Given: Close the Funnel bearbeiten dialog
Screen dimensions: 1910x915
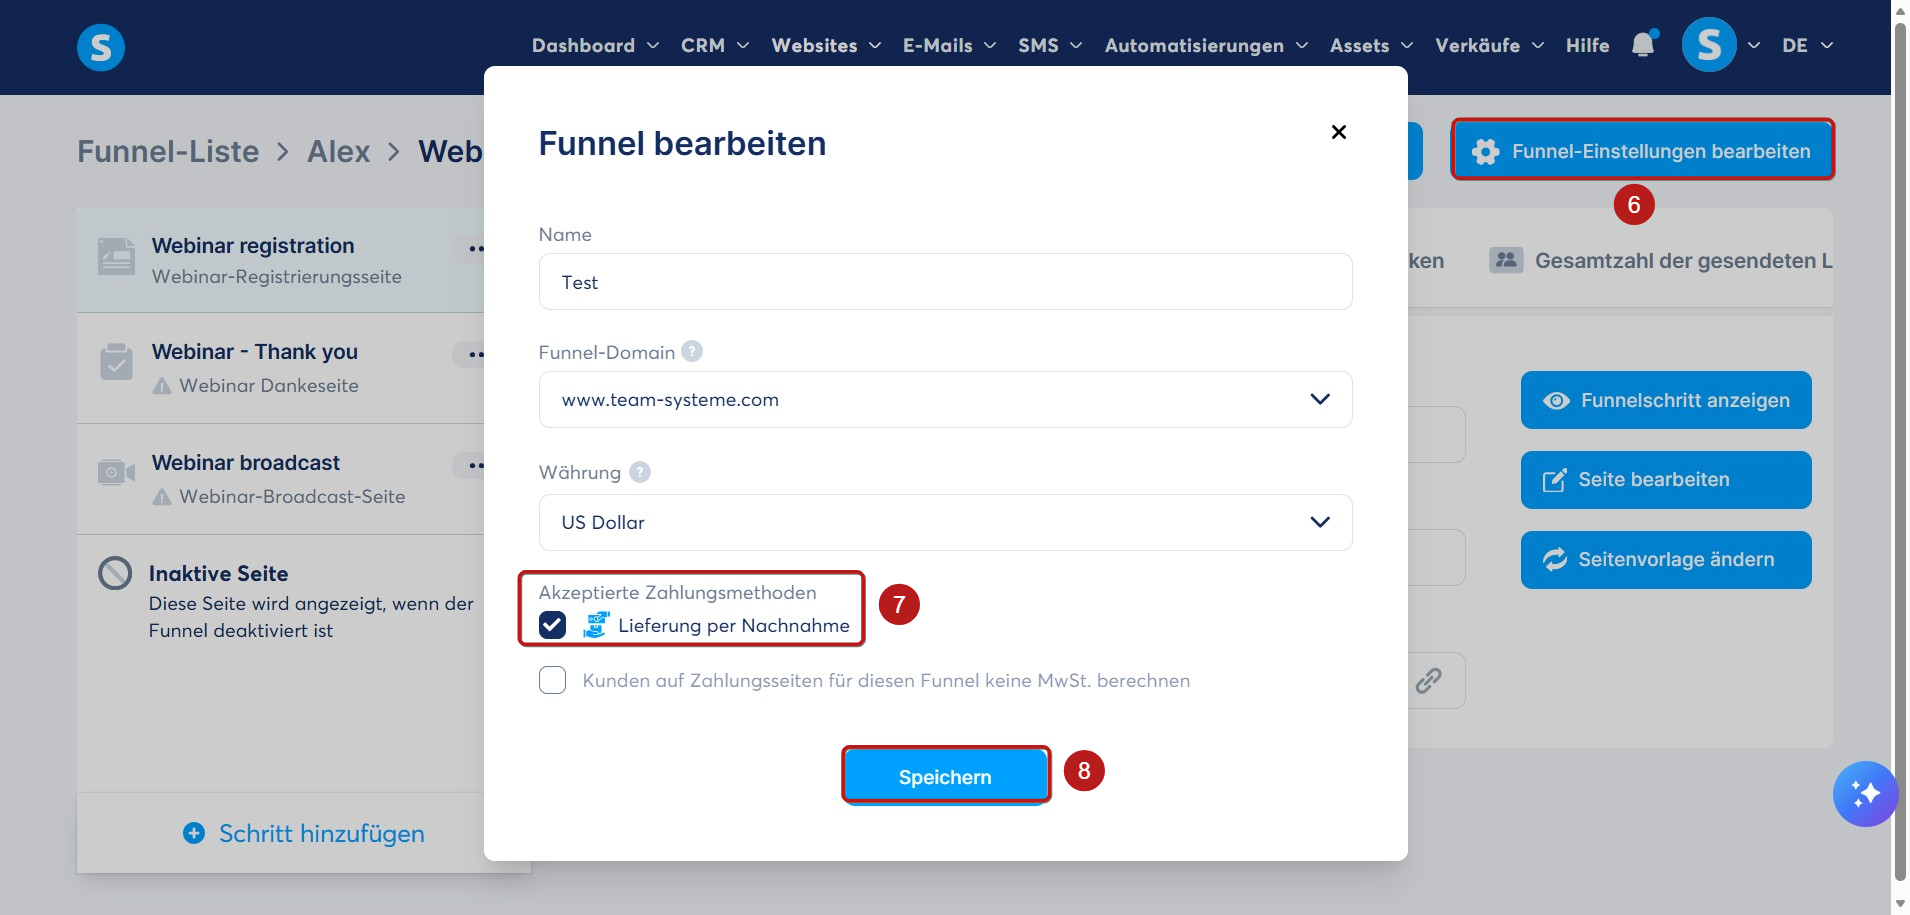Looking at the screenshot, I should point(1339,132).
